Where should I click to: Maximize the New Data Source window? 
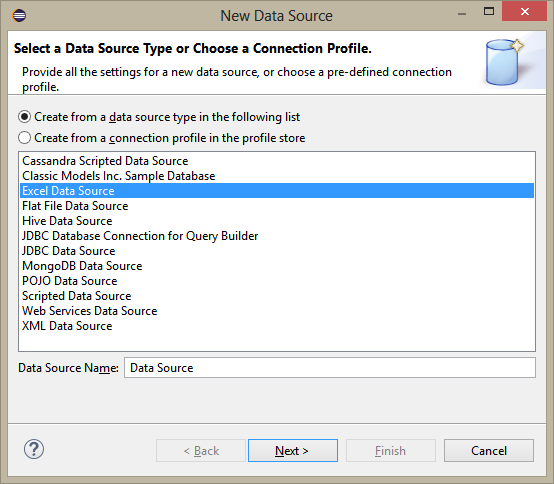click(x=489, y=11)
